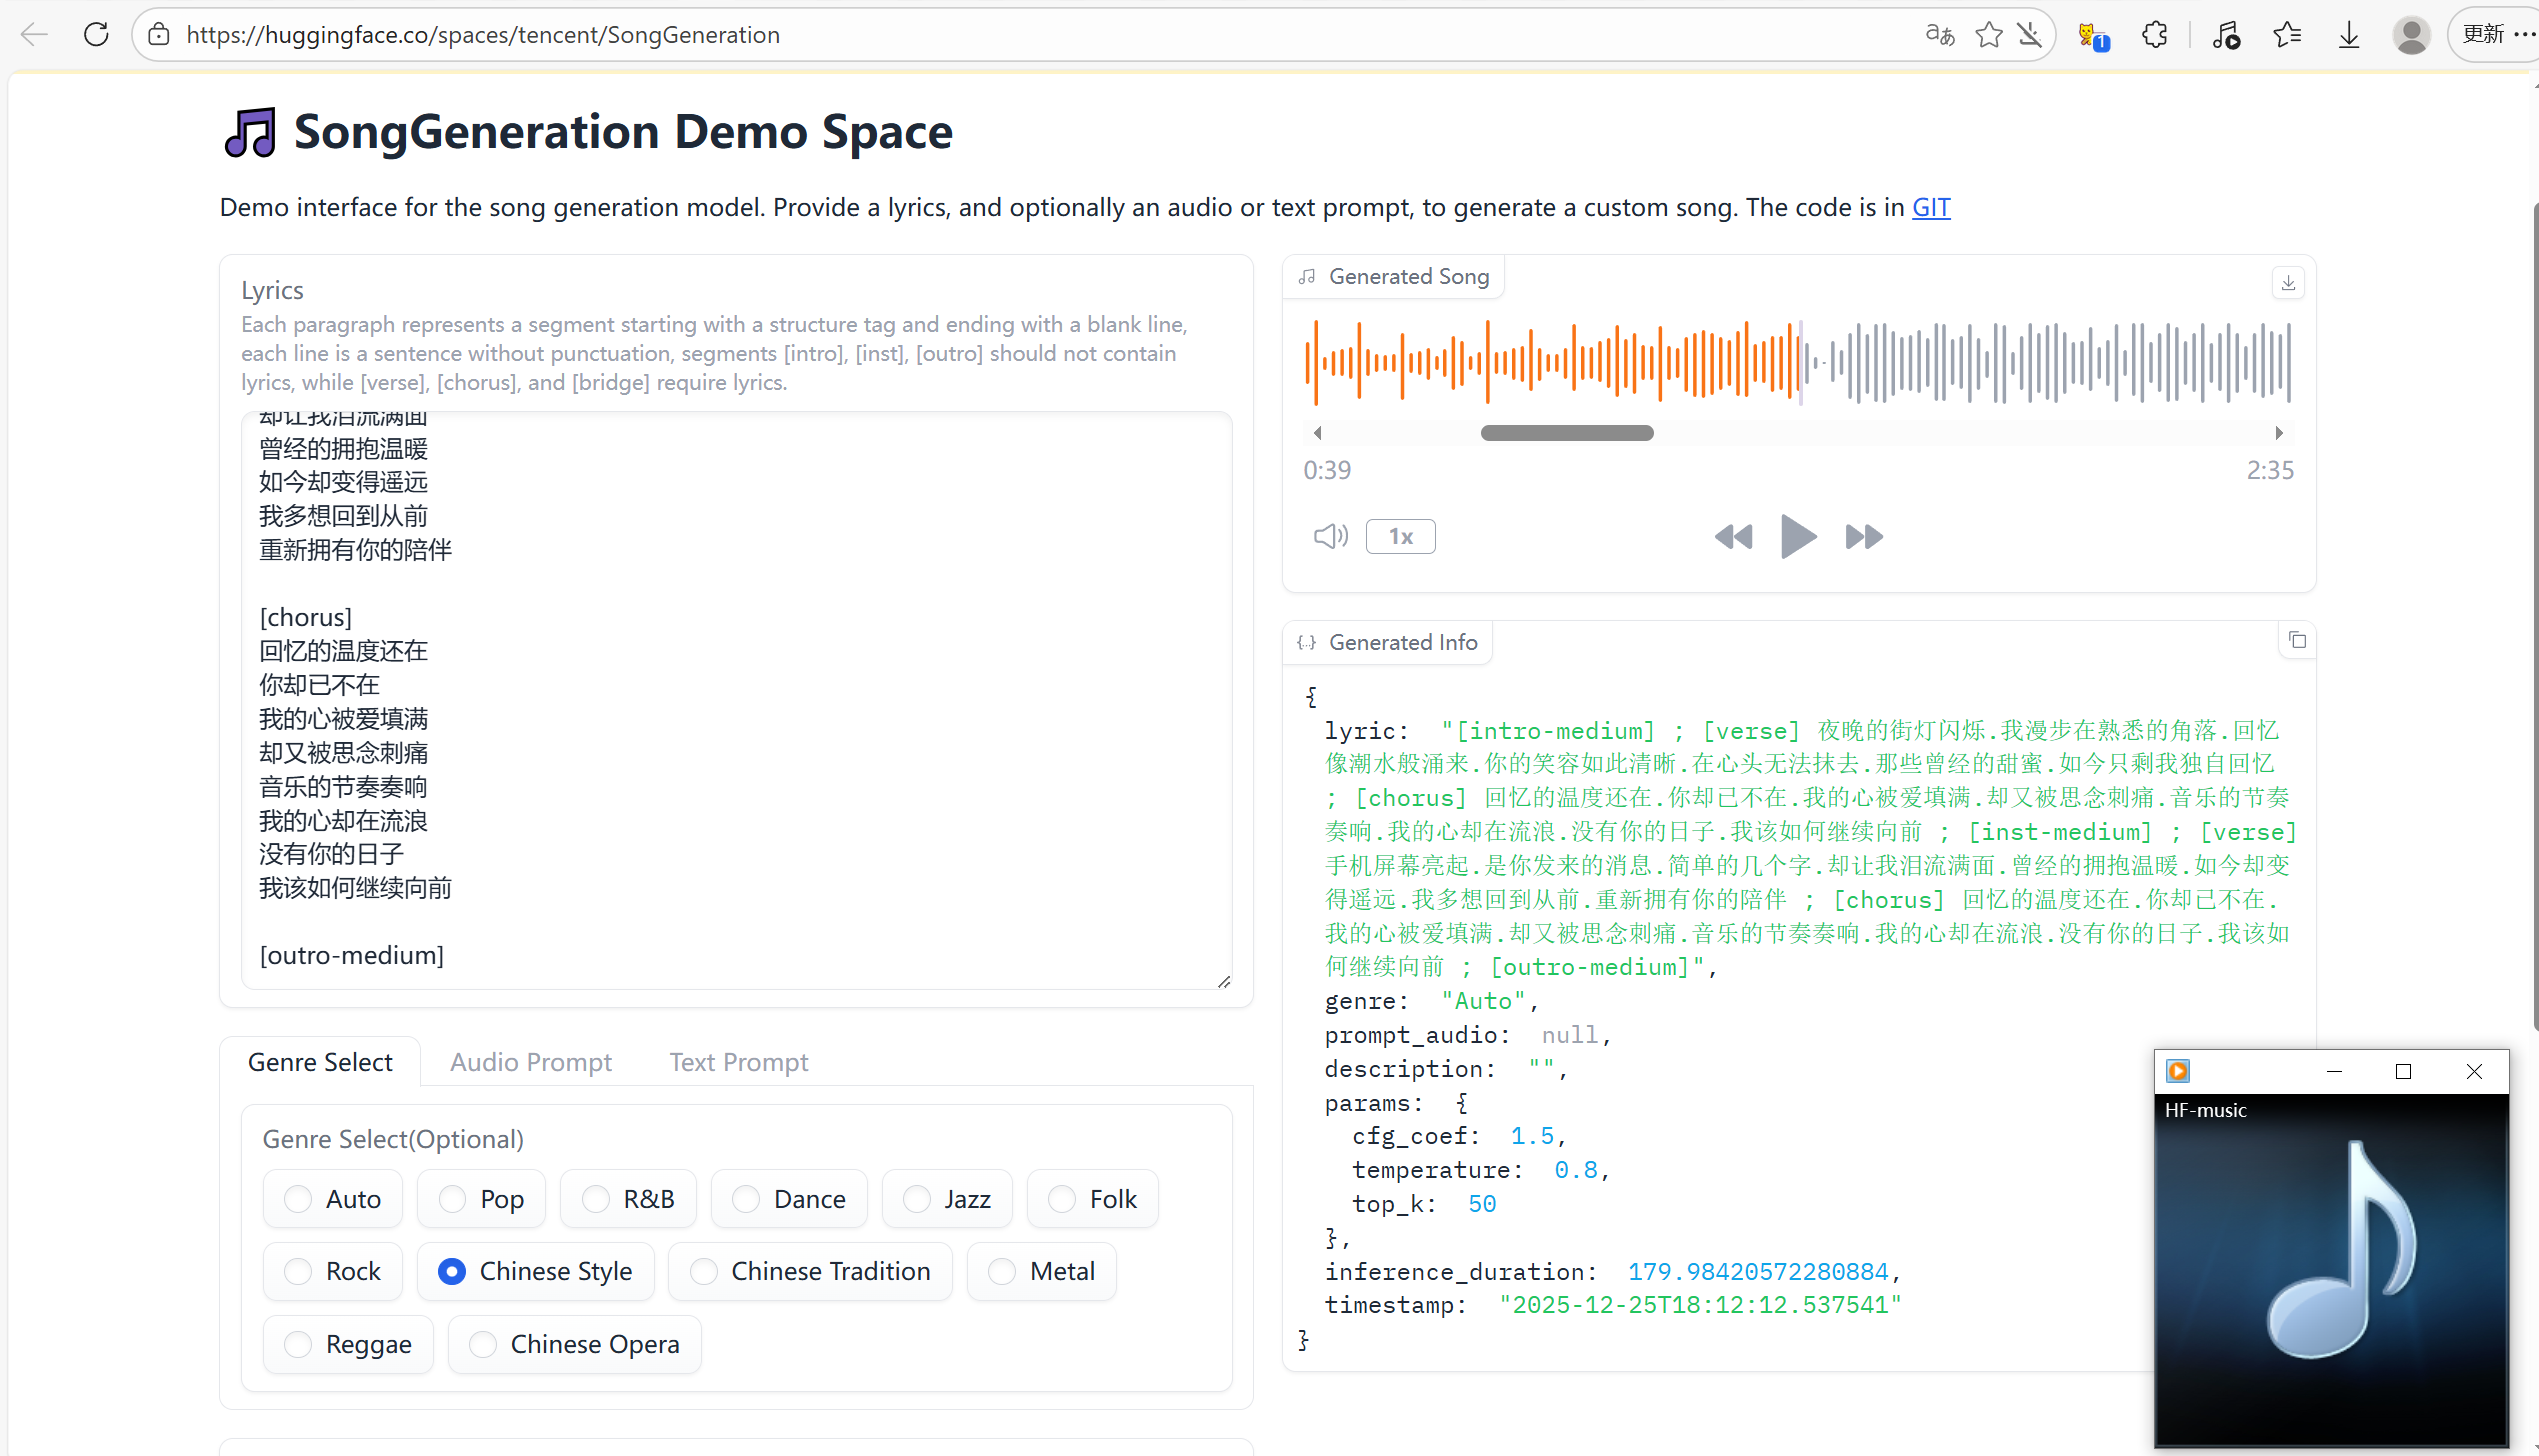2539x1456 pixels.
Task: Mute the song volume speaker icon
Action: (x=1330, y=537)
